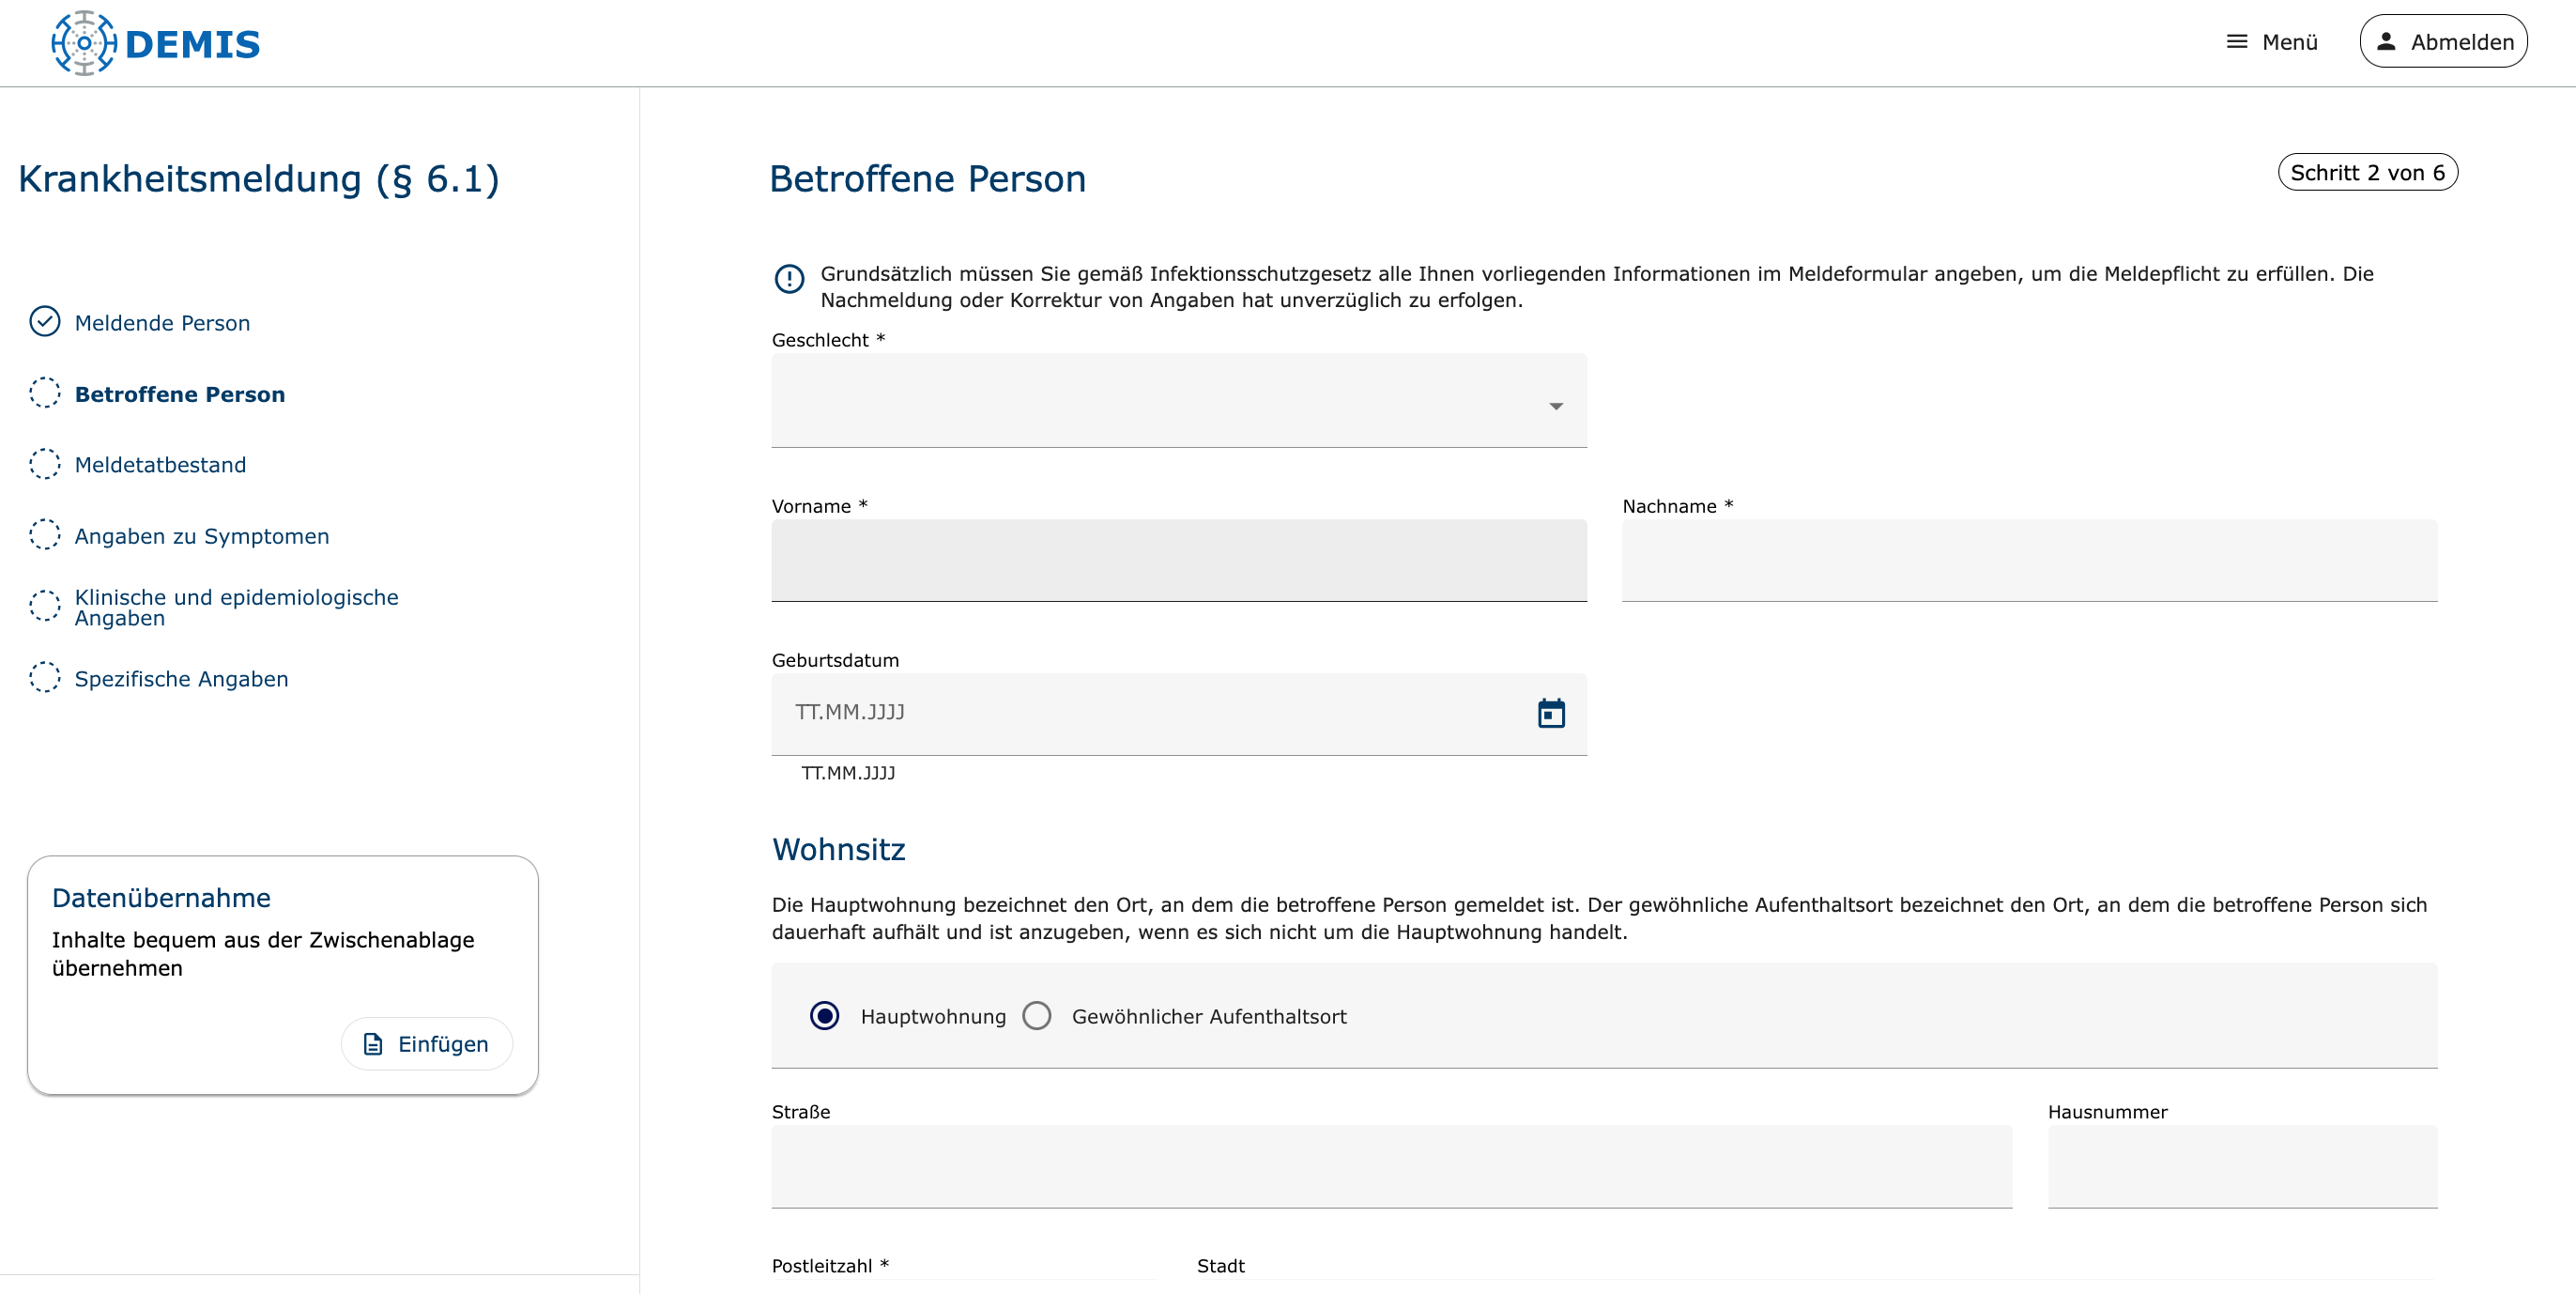
Task: Select the Hauptwohnung radio button
Action: click(824, 1016)
